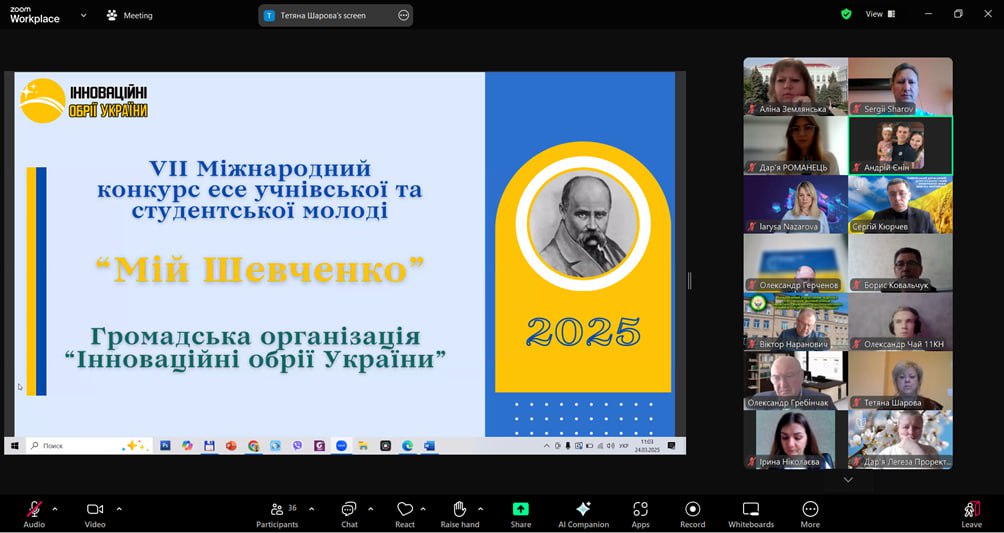Show more participants with down chevron
The image size is (1004, 533).
click(x=848, y=480)
